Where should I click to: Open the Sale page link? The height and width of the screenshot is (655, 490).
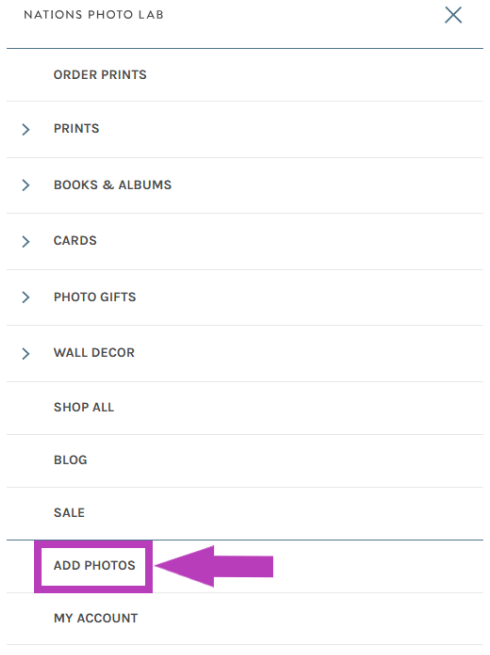pos(69,513)
